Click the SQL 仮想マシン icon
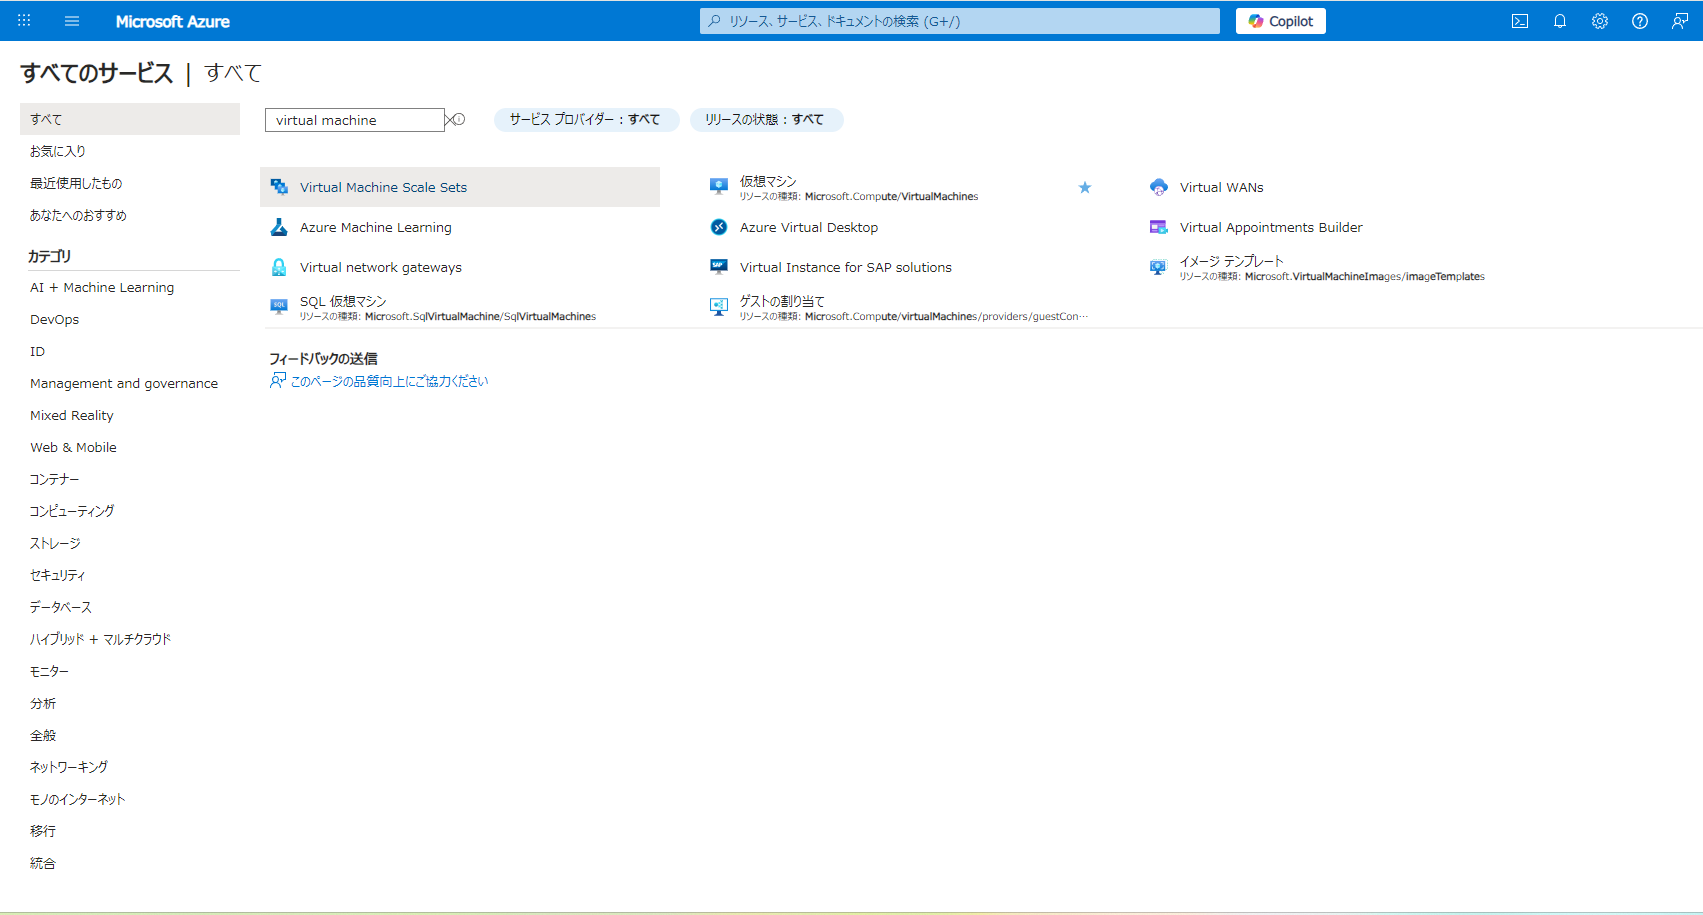This screenshot has width=1703, height=915. coord(279,307)
